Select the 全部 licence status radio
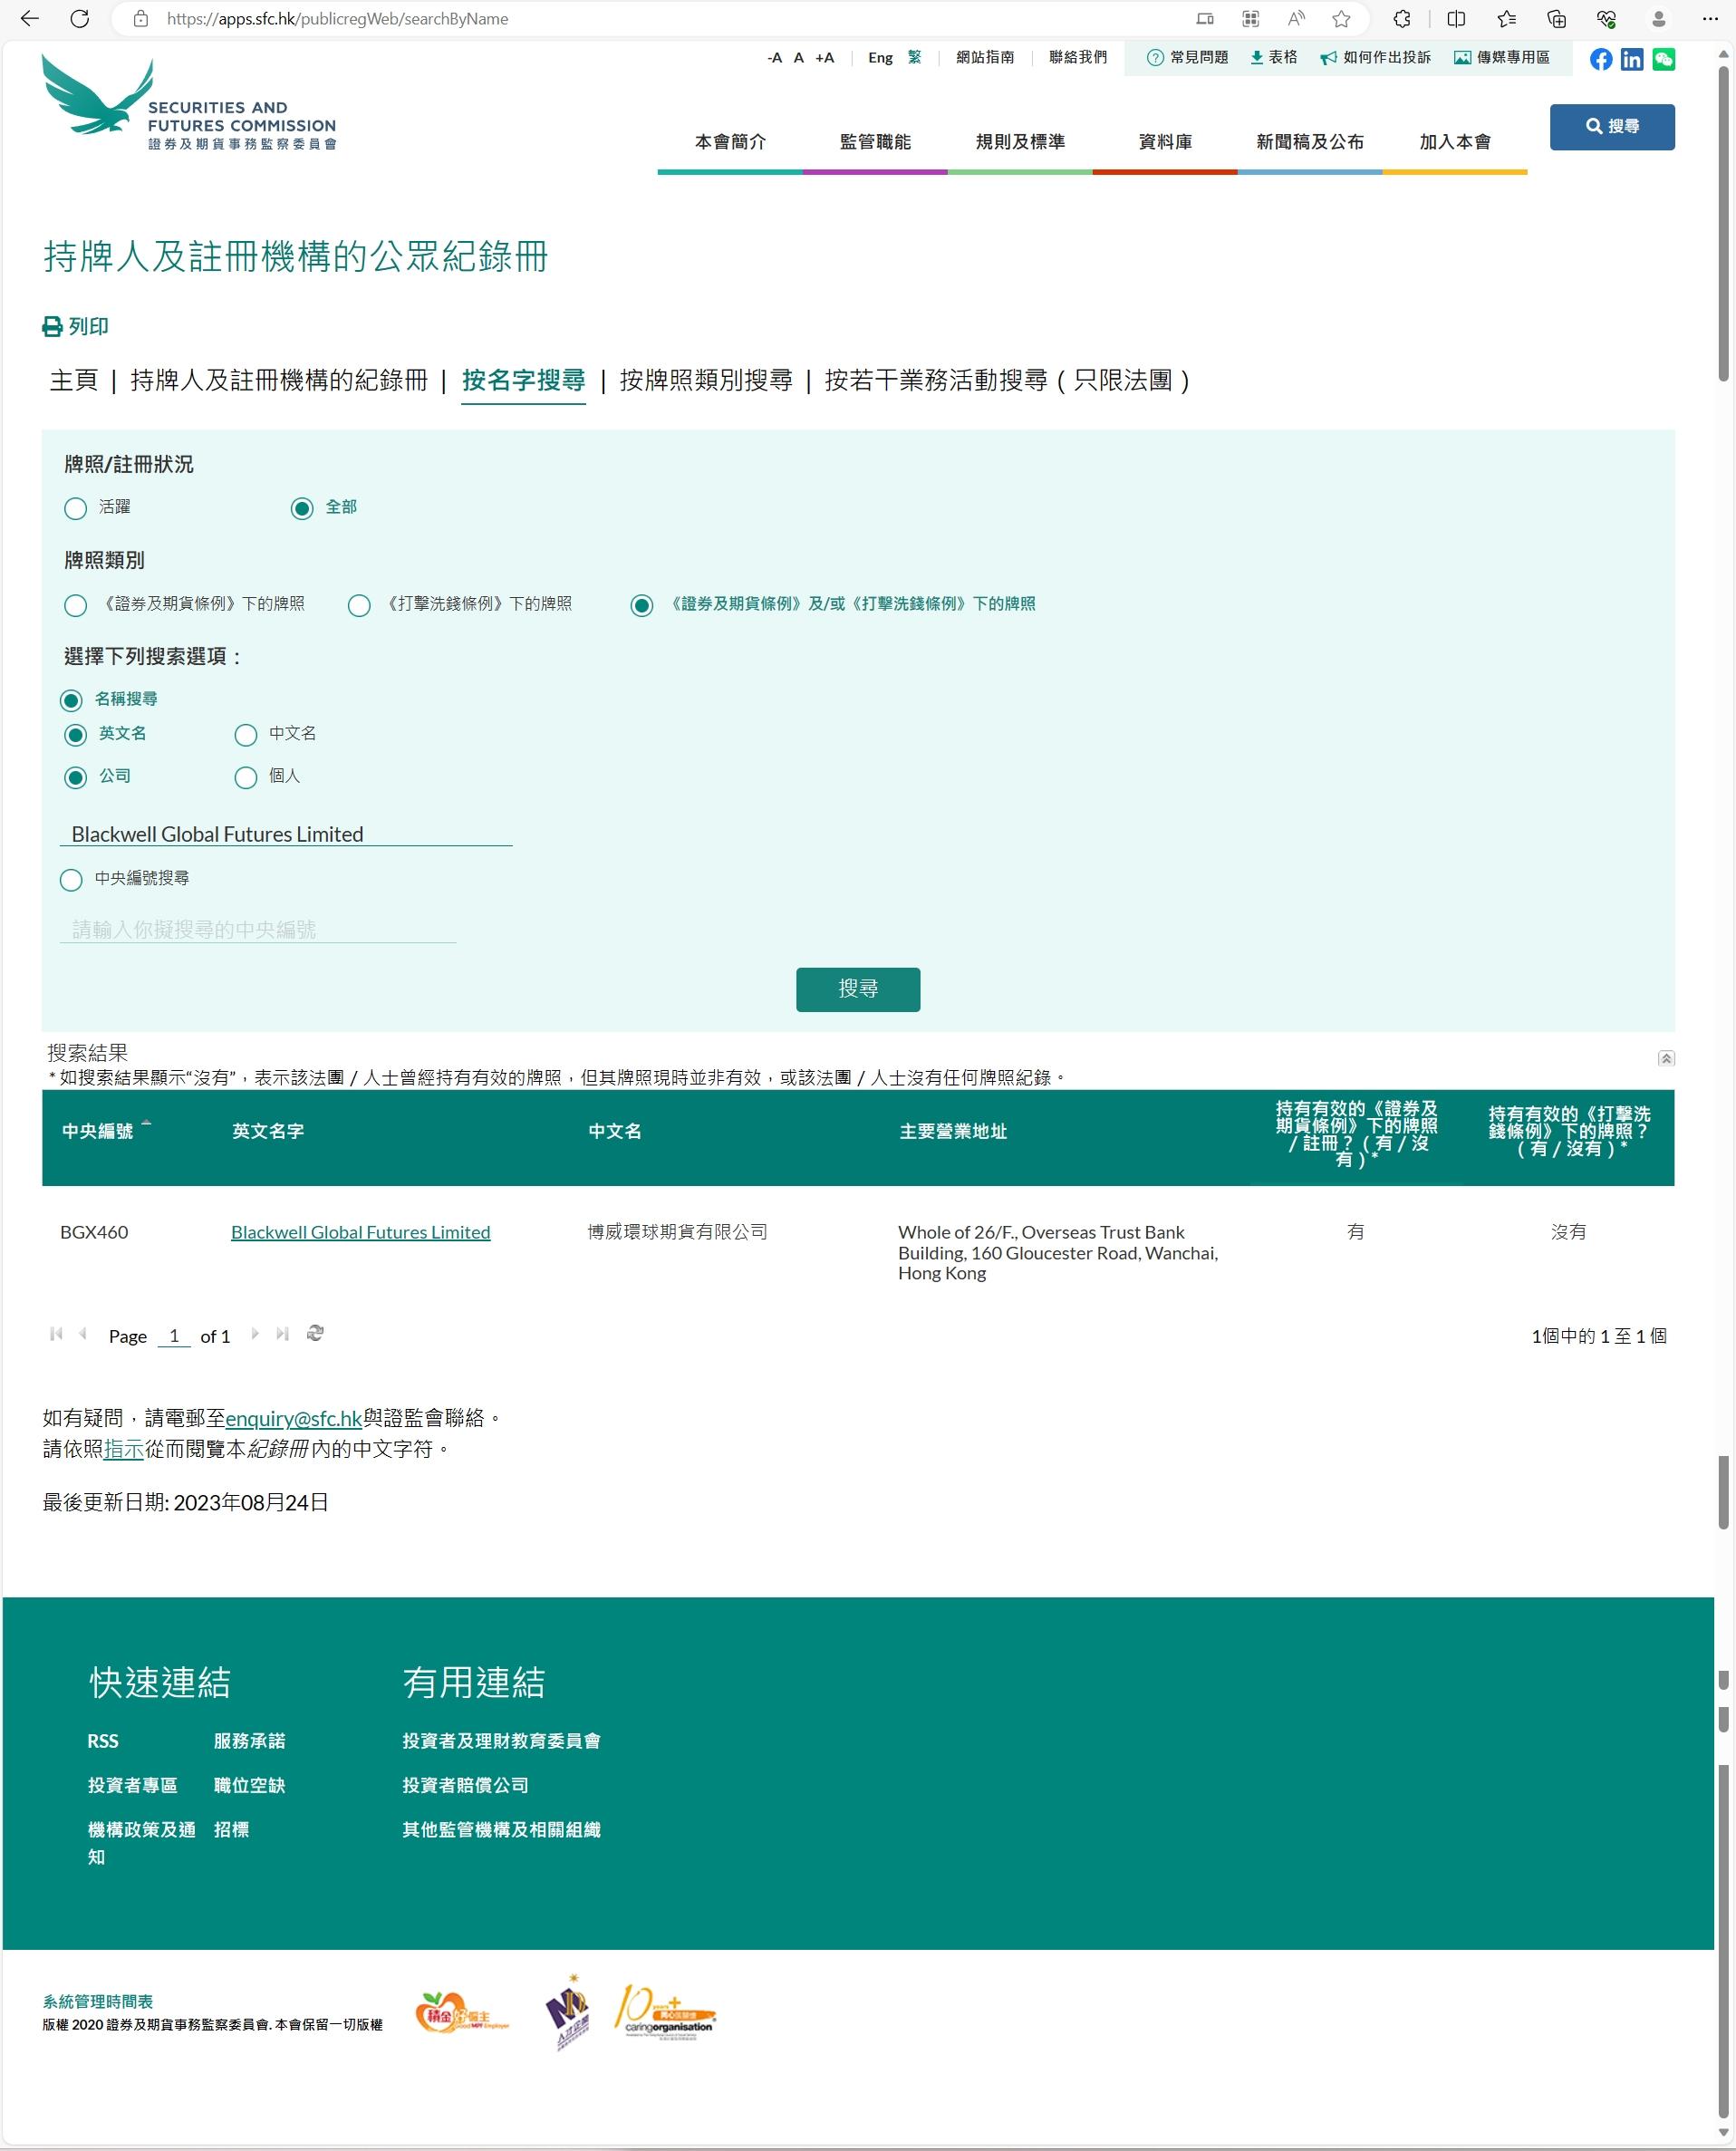Image resolution: width=1736 pixels, height=2151 pixels. click(301, 508)
